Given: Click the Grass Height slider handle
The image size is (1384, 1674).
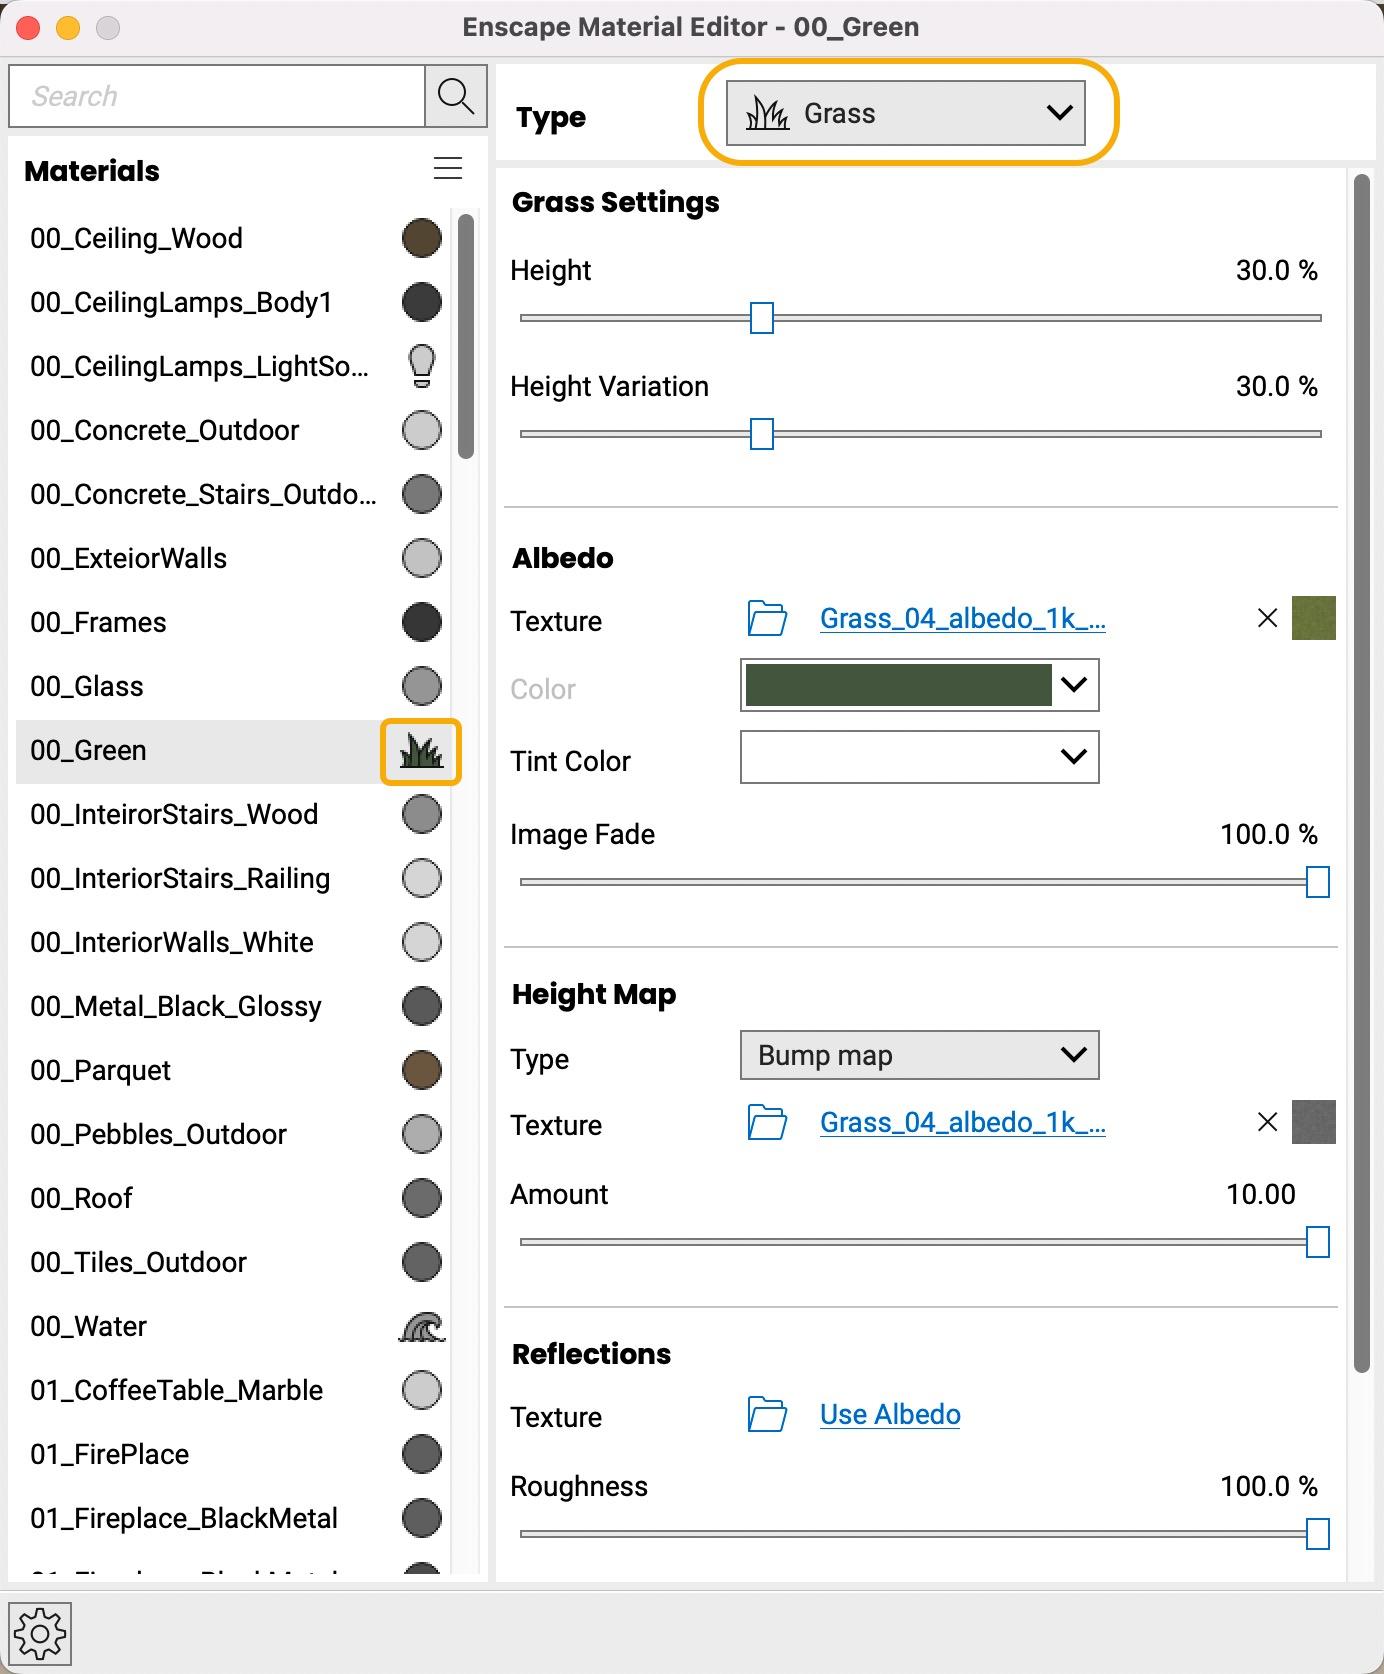Looking at the screenshot, I should pos(762,318).
